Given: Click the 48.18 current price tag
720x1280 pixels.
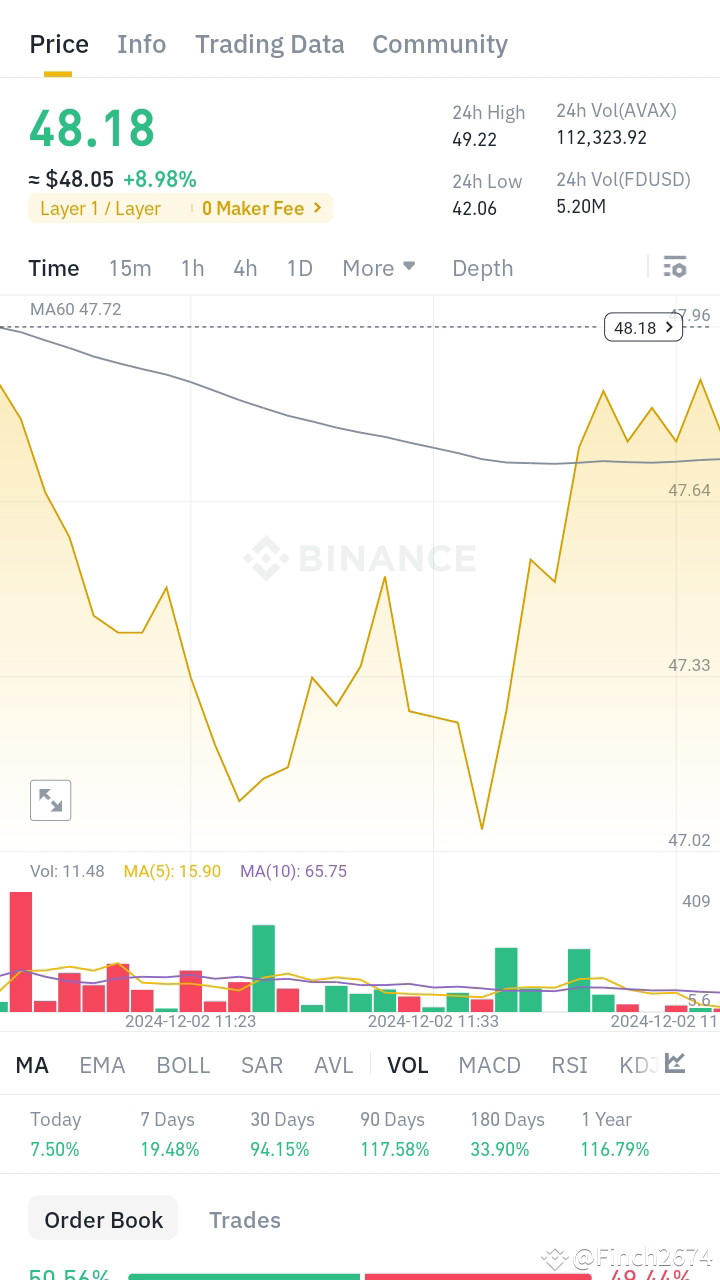Looking at the screenshot, I should 643,327.
